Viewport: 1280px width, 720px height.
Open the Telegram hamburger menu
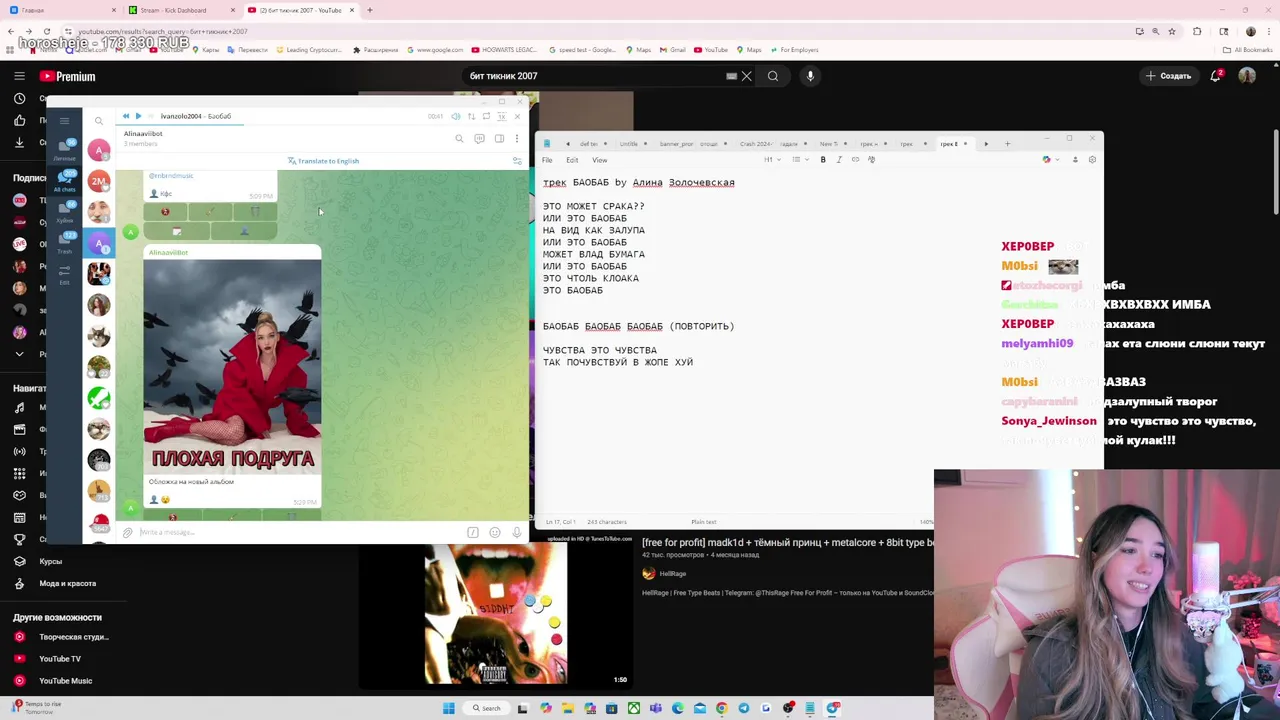(64, 121)
